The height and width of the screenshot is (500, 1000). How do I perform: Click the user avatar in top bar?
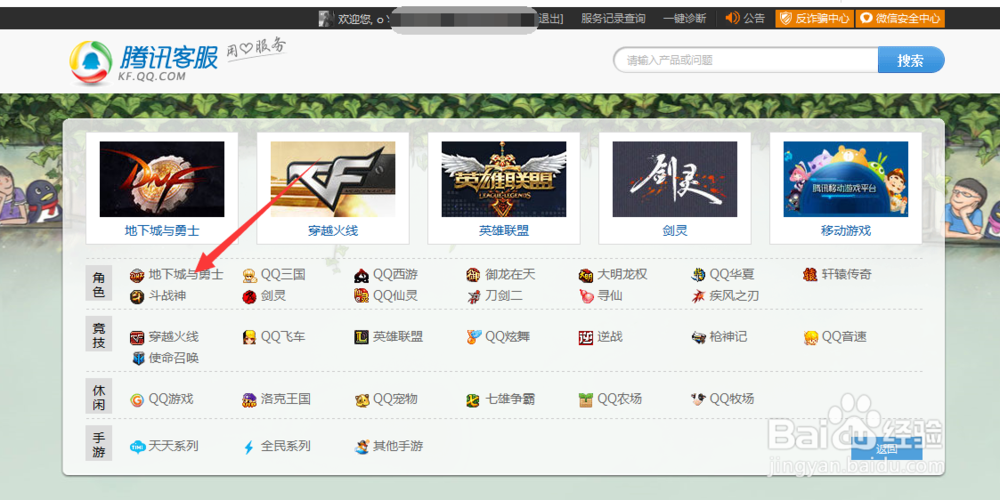pyautogui.click(x=326, y=18)
